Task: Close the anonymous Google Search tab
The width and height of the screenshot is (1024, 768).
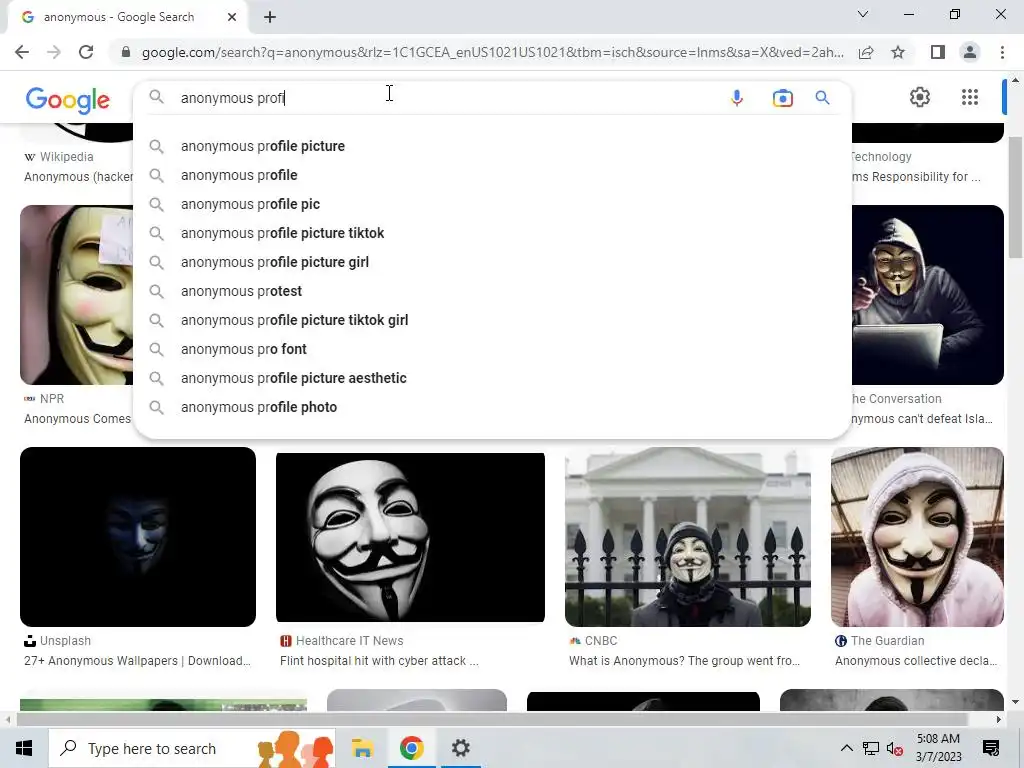Action: [232, 17]
